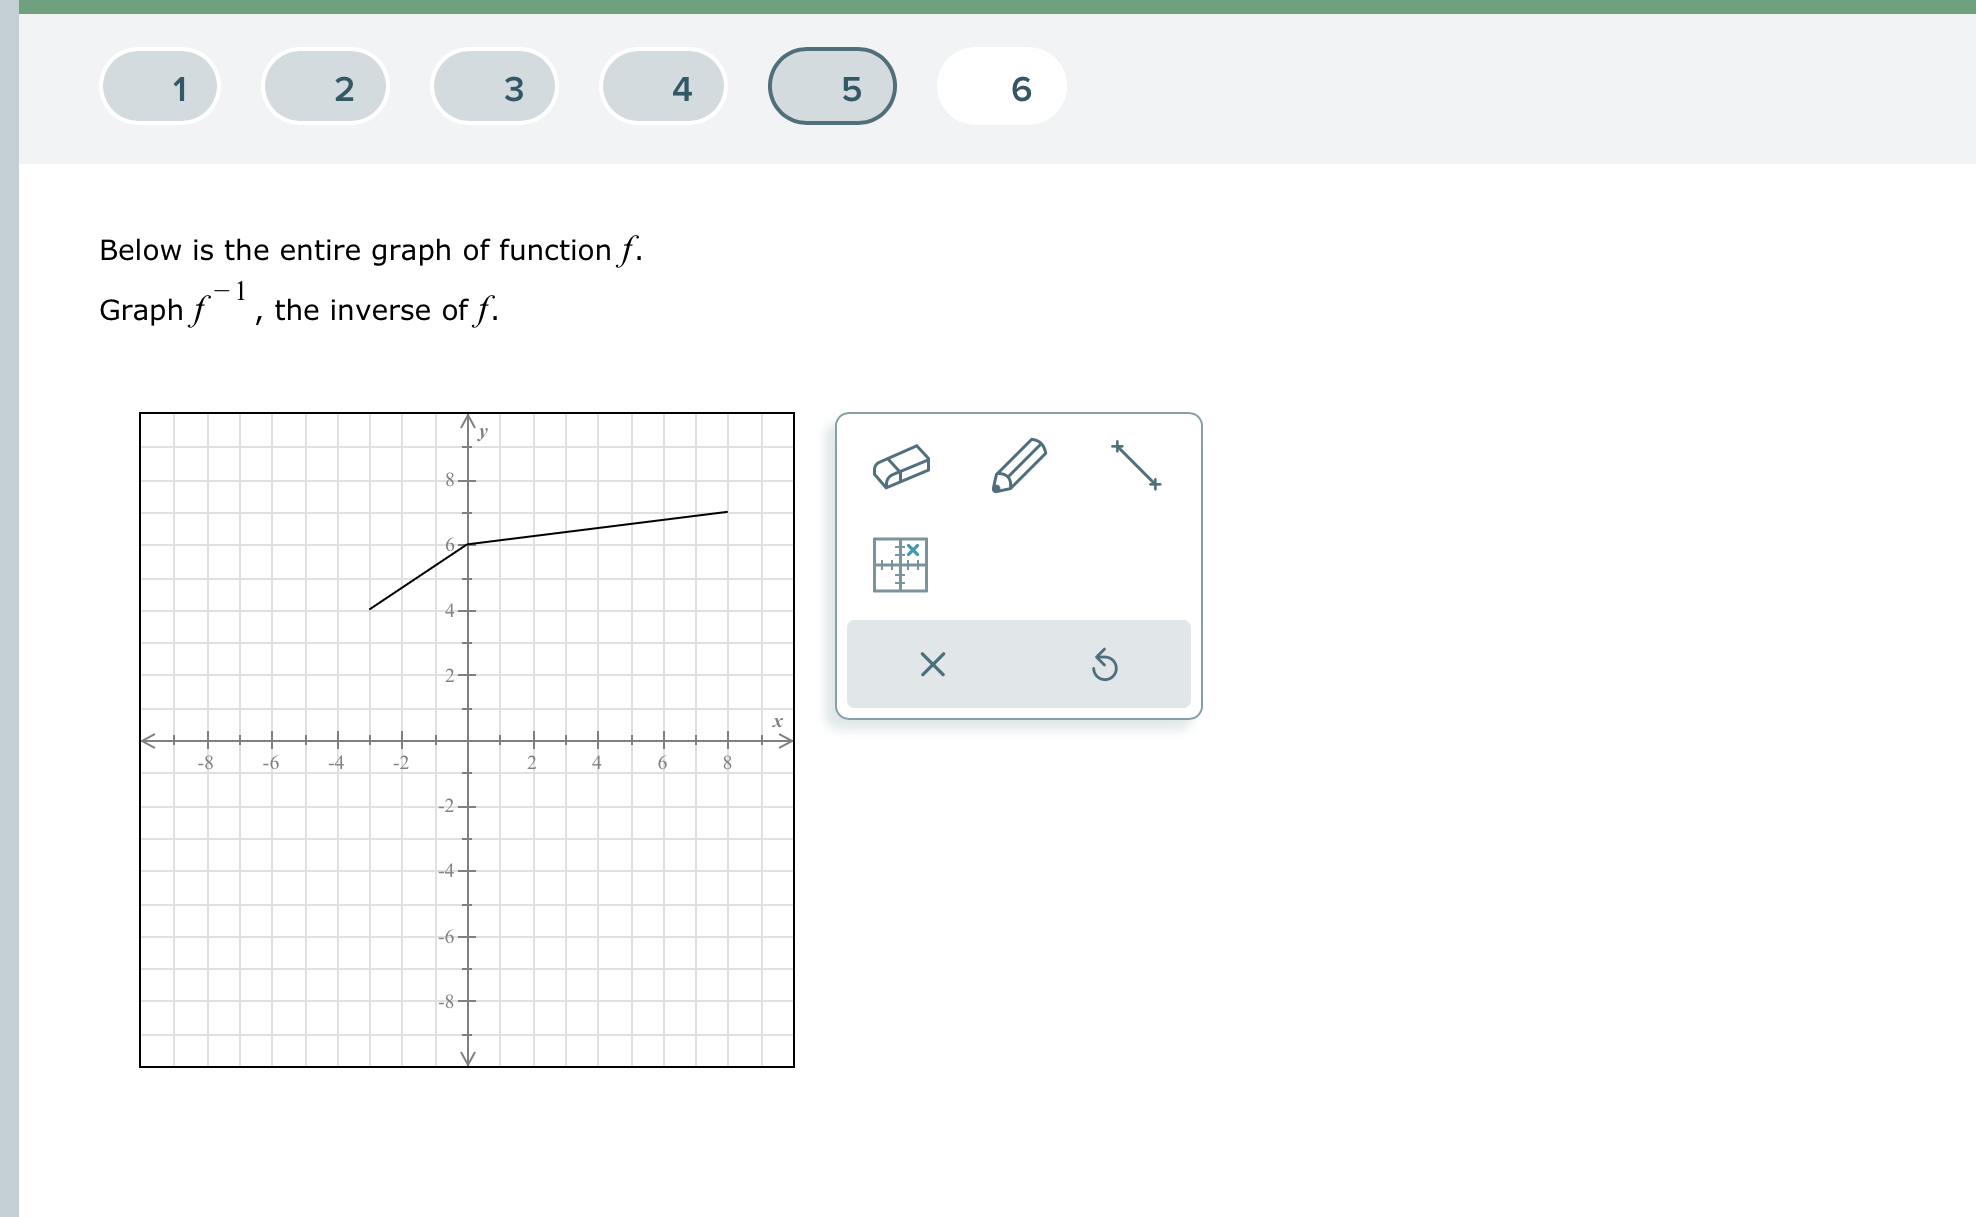Image resolution: width=1976 pixels, height=1217 pixels.
Task: Choose the eraser icon to remove drawn marks
Action: (x=903, y=466)
